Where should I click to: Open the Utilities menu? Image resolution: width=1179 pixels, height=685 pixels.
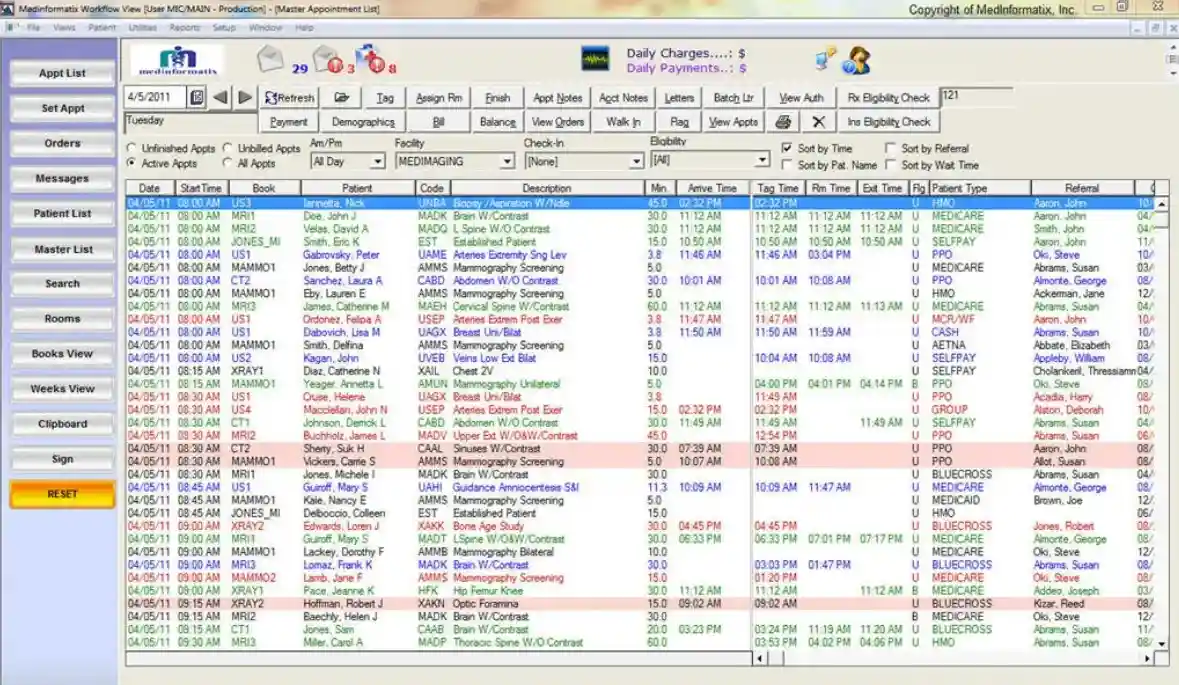(x=144, y=27)
